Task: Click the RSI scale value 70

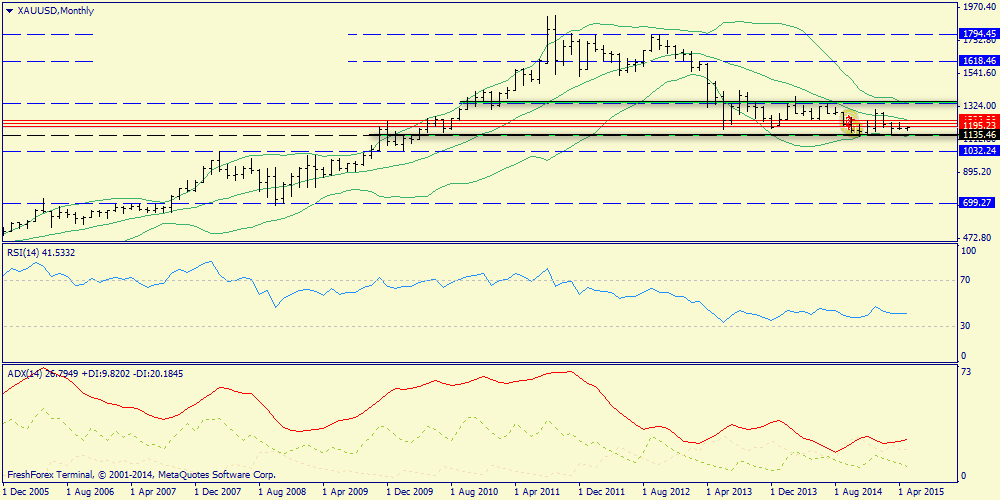Action: [x=967, y=281]
